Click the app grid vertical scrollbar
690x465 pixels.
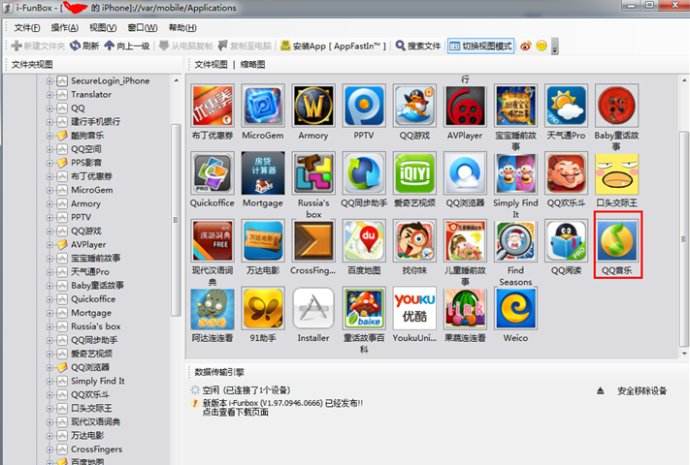point(684,238)
